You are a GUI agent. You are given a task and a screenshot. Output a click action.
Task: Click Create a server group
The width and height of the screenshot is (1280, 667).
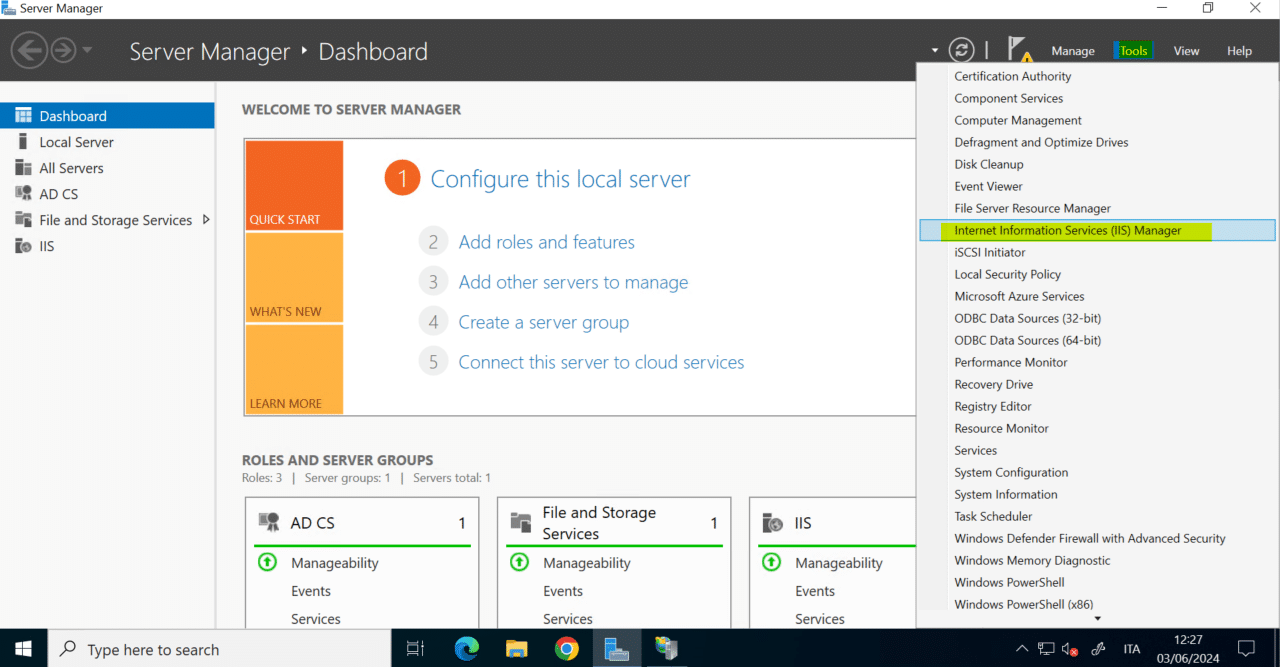[x=544, y=322]
